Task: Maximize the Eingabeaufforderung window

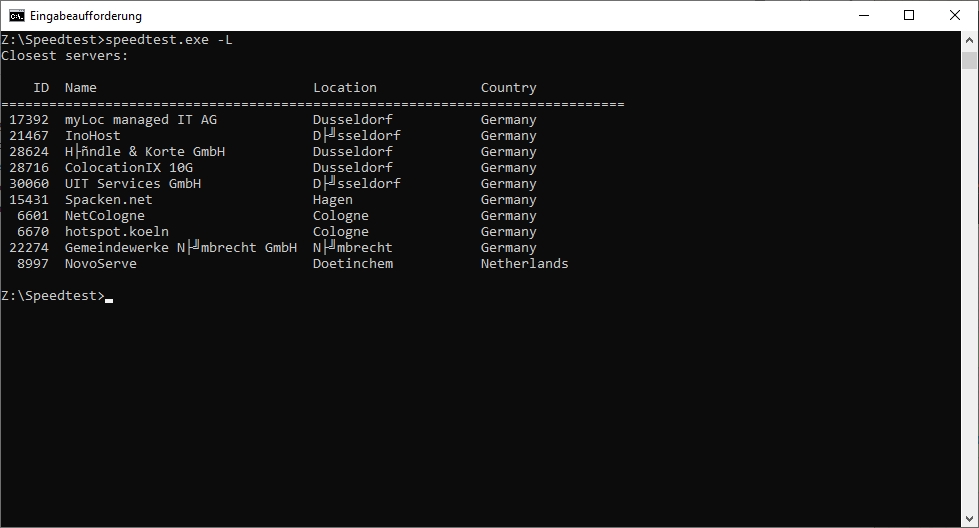Action: coord(909,16)
